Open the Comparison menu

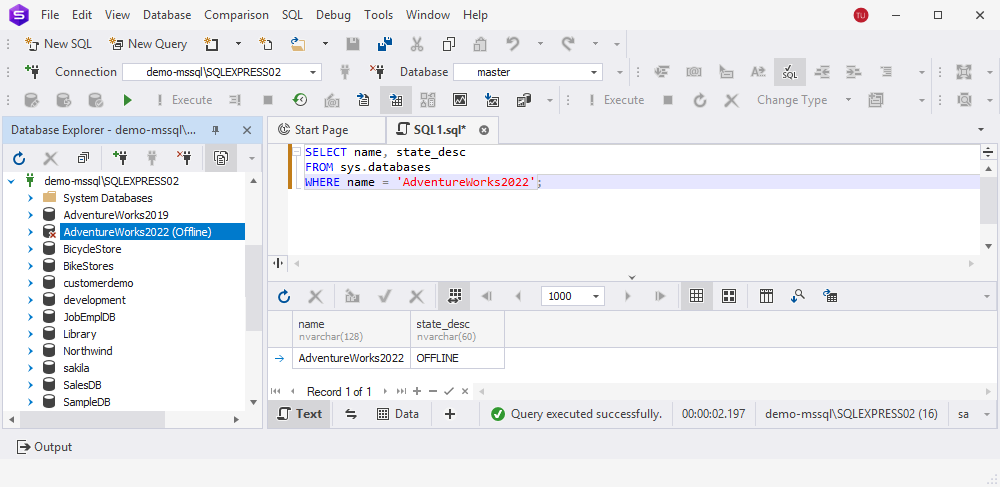(236, 15)
